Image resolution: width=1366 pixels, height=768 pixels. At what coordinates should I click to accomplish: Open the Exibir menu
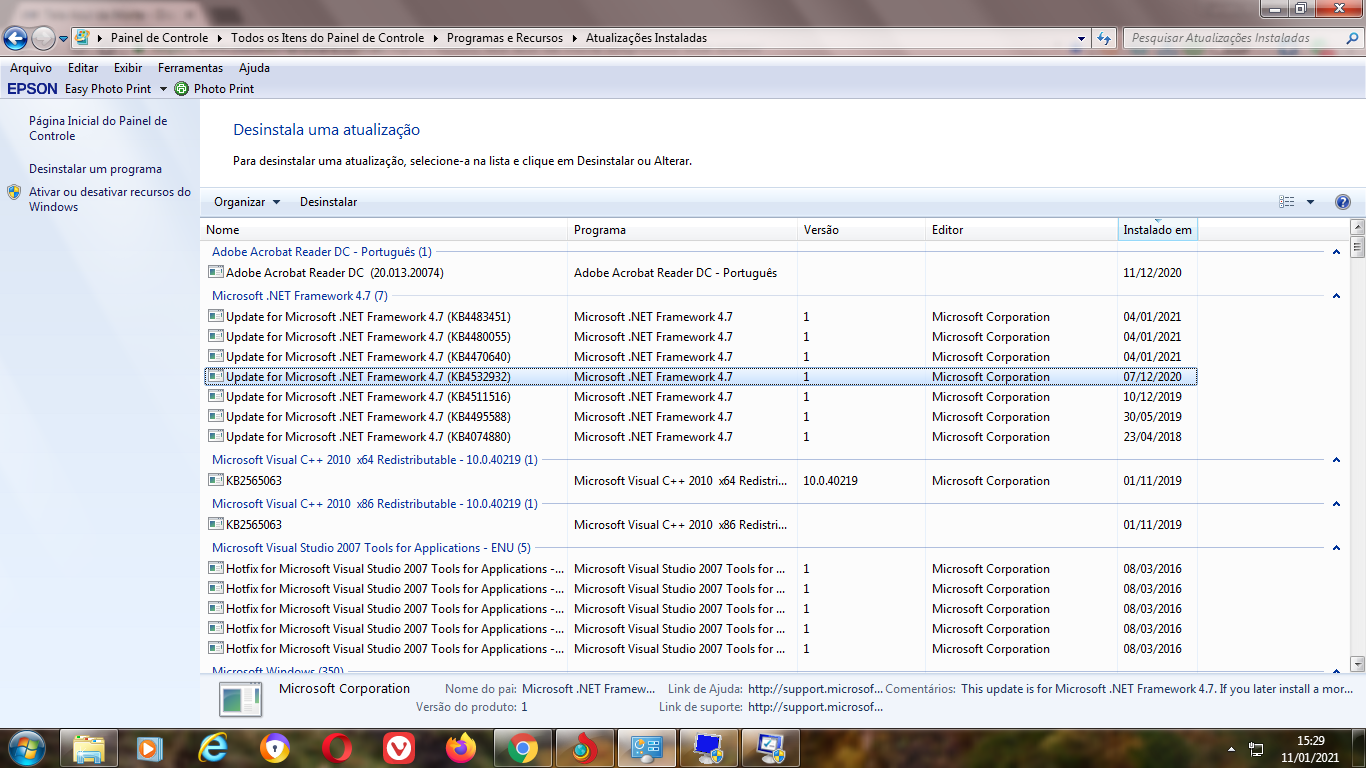(x=128, y=68)
